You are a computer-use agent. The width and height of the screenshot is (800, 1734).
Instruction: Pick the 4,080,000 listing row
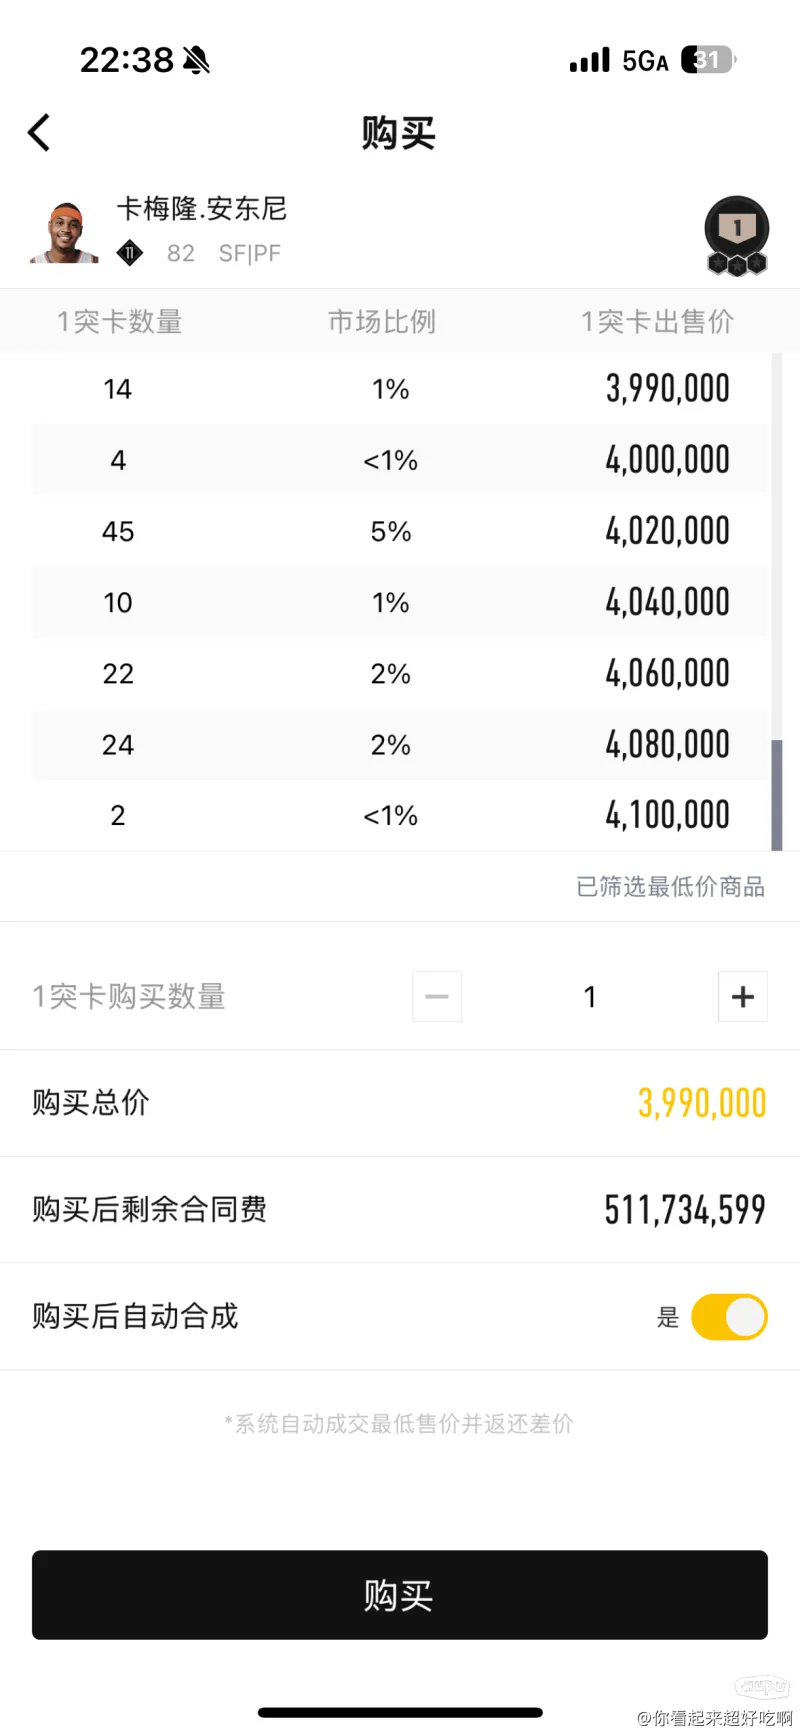[400, 744]
